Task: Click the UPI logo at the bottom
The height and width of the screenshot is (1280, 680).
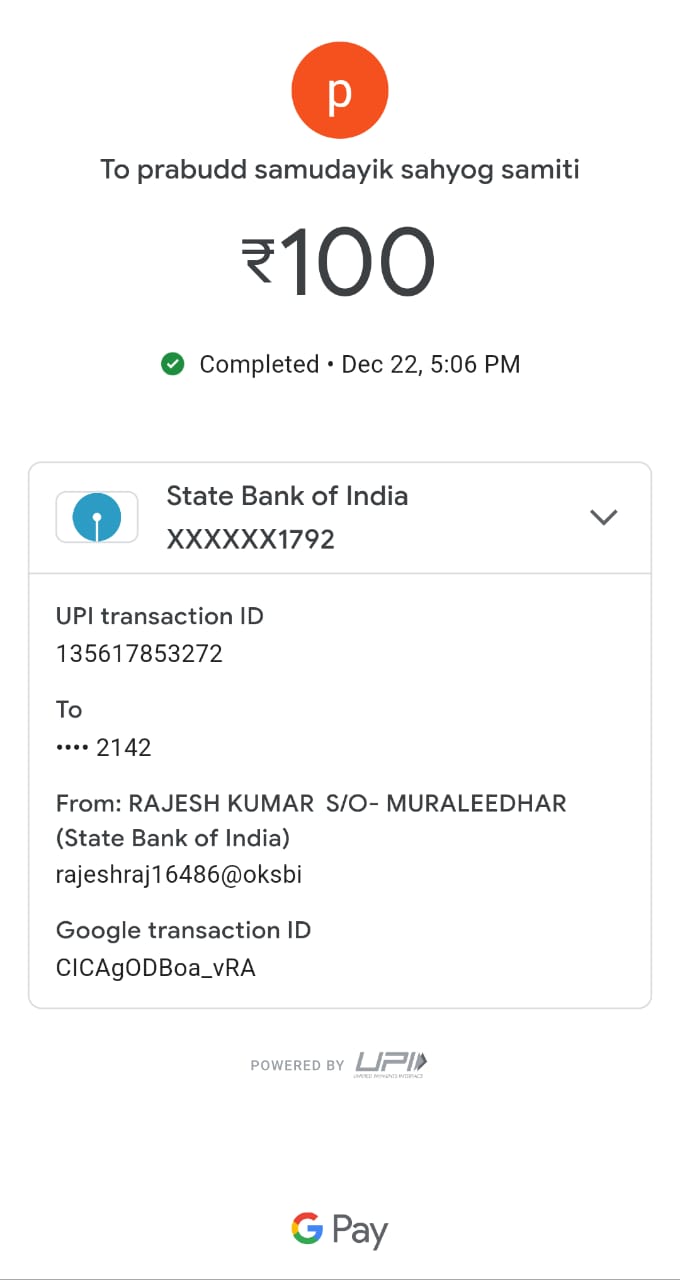Action: [390, 1064]
